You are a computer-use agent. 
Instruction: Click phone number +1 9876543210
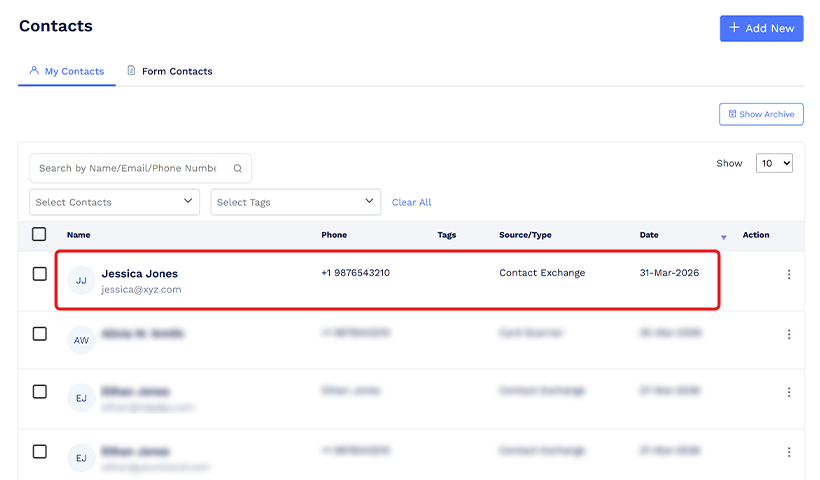click(356, 272)
